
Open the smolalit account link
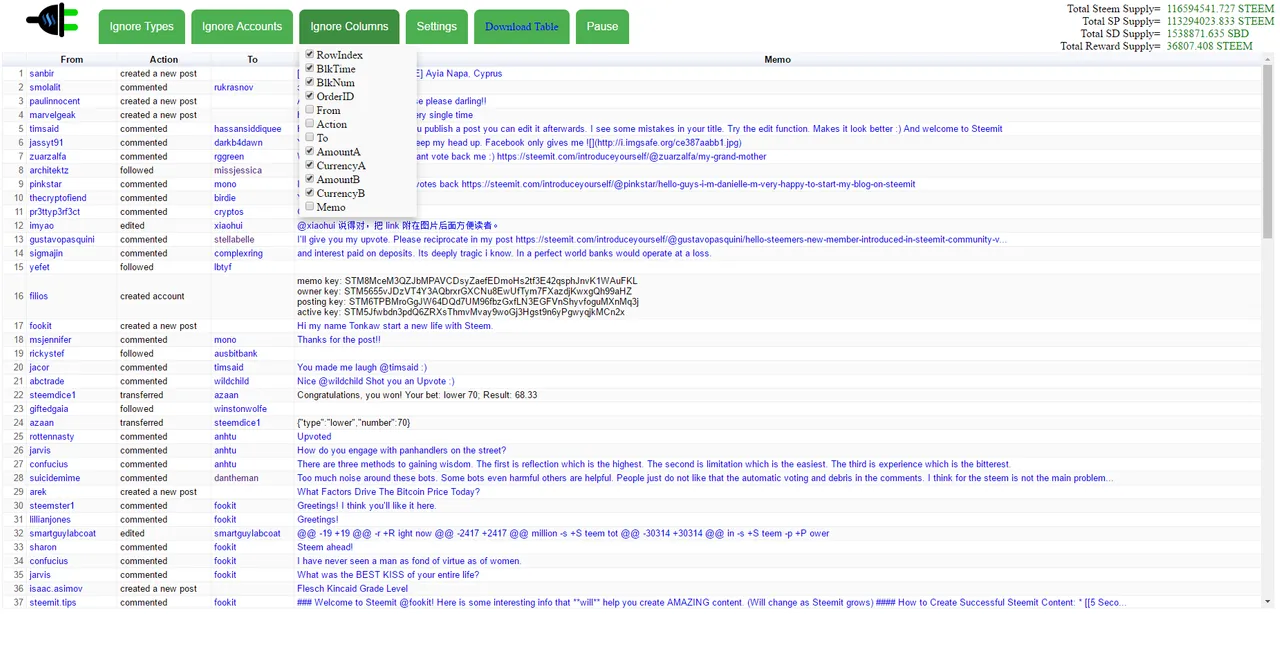[45, 88]
